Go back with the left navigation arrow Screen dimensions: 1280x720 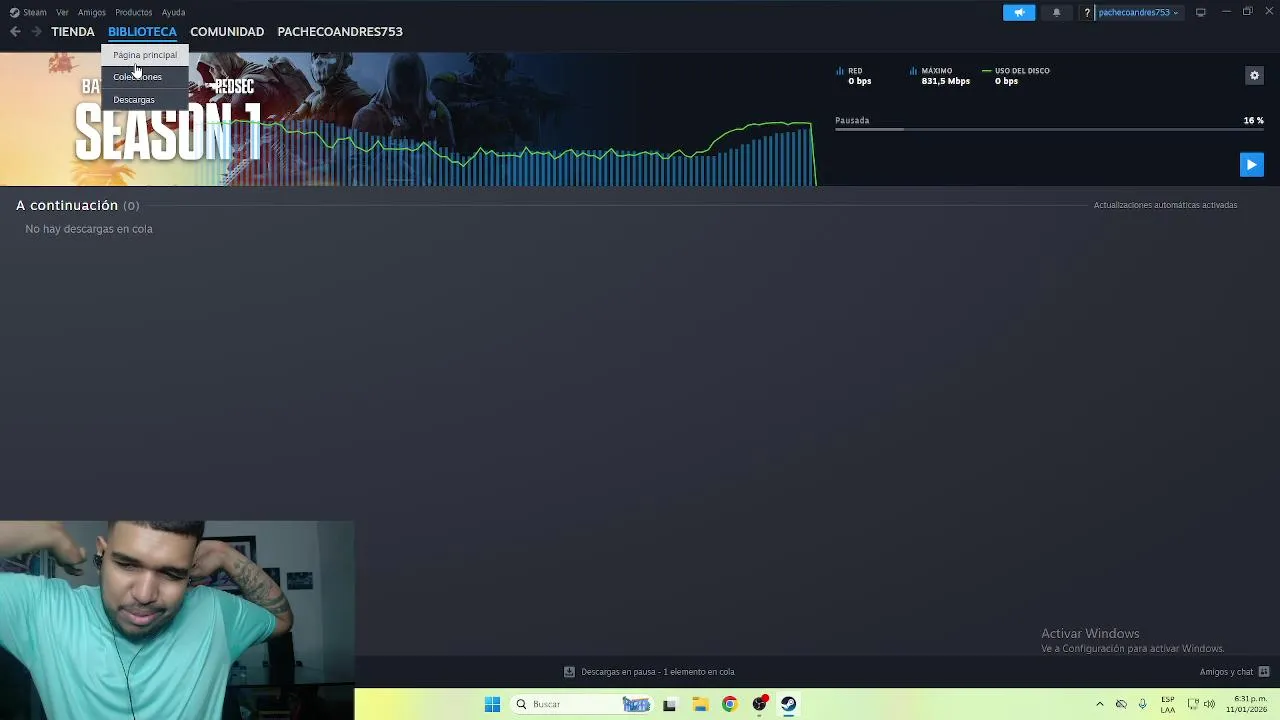pyautogui.click(x=15, y=32)
